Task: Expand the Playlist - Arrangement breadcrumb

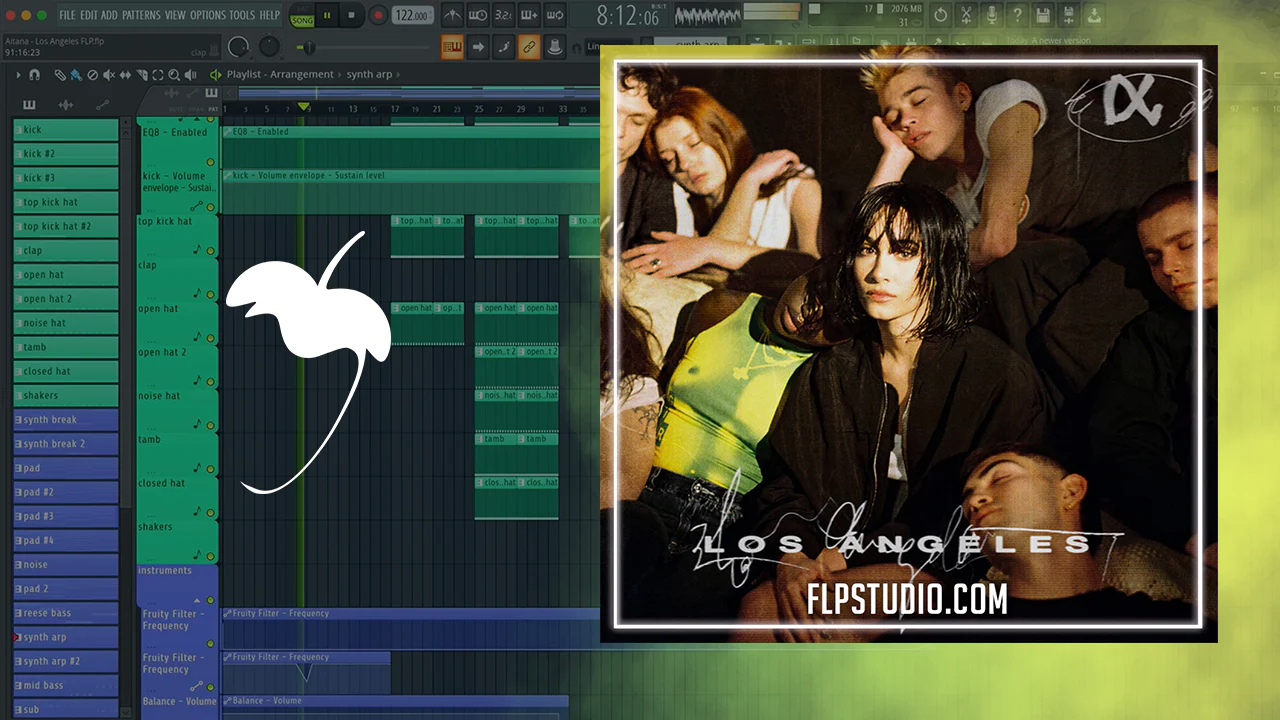Action: pyautogui.click(x=280, y=75)
